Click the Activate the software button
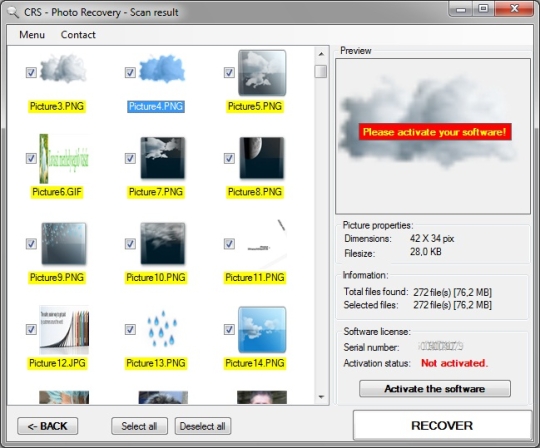The height and width of the screenshot is (448, 540). [x=435, y=389]
